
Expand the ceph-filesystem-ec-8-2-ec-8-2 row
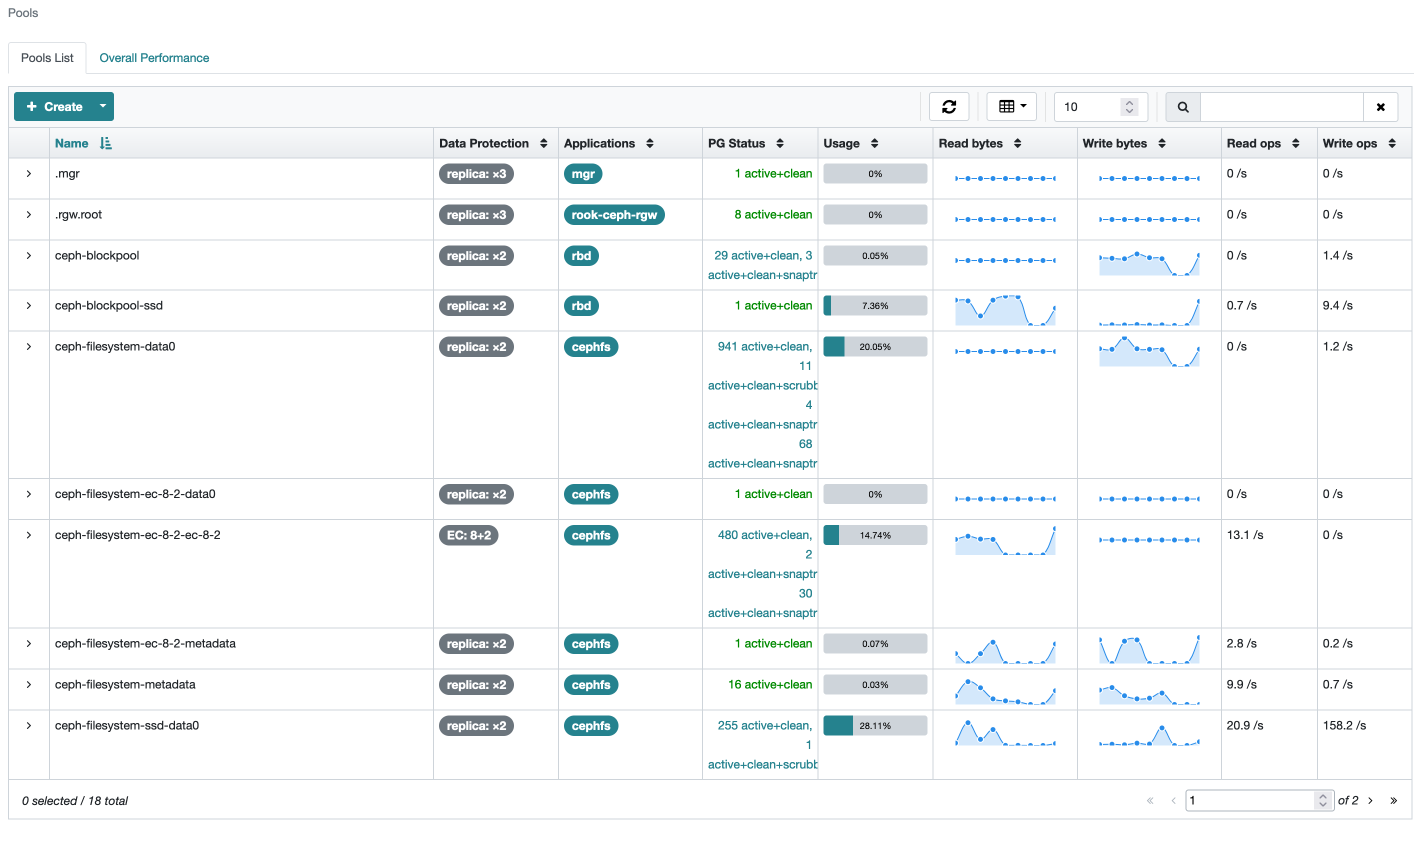pyautogui.click(x=29, y=535)
